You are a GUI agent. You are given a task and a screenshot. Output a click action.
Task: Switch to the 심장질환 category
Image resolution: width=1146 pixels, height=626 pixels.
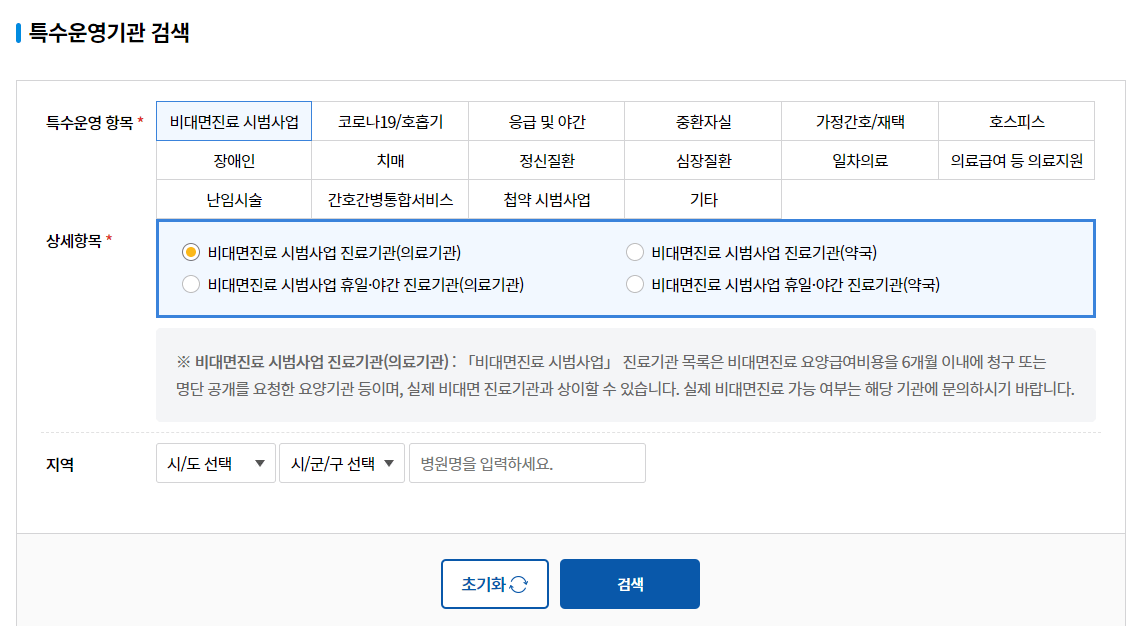click(x=702, y=159)
